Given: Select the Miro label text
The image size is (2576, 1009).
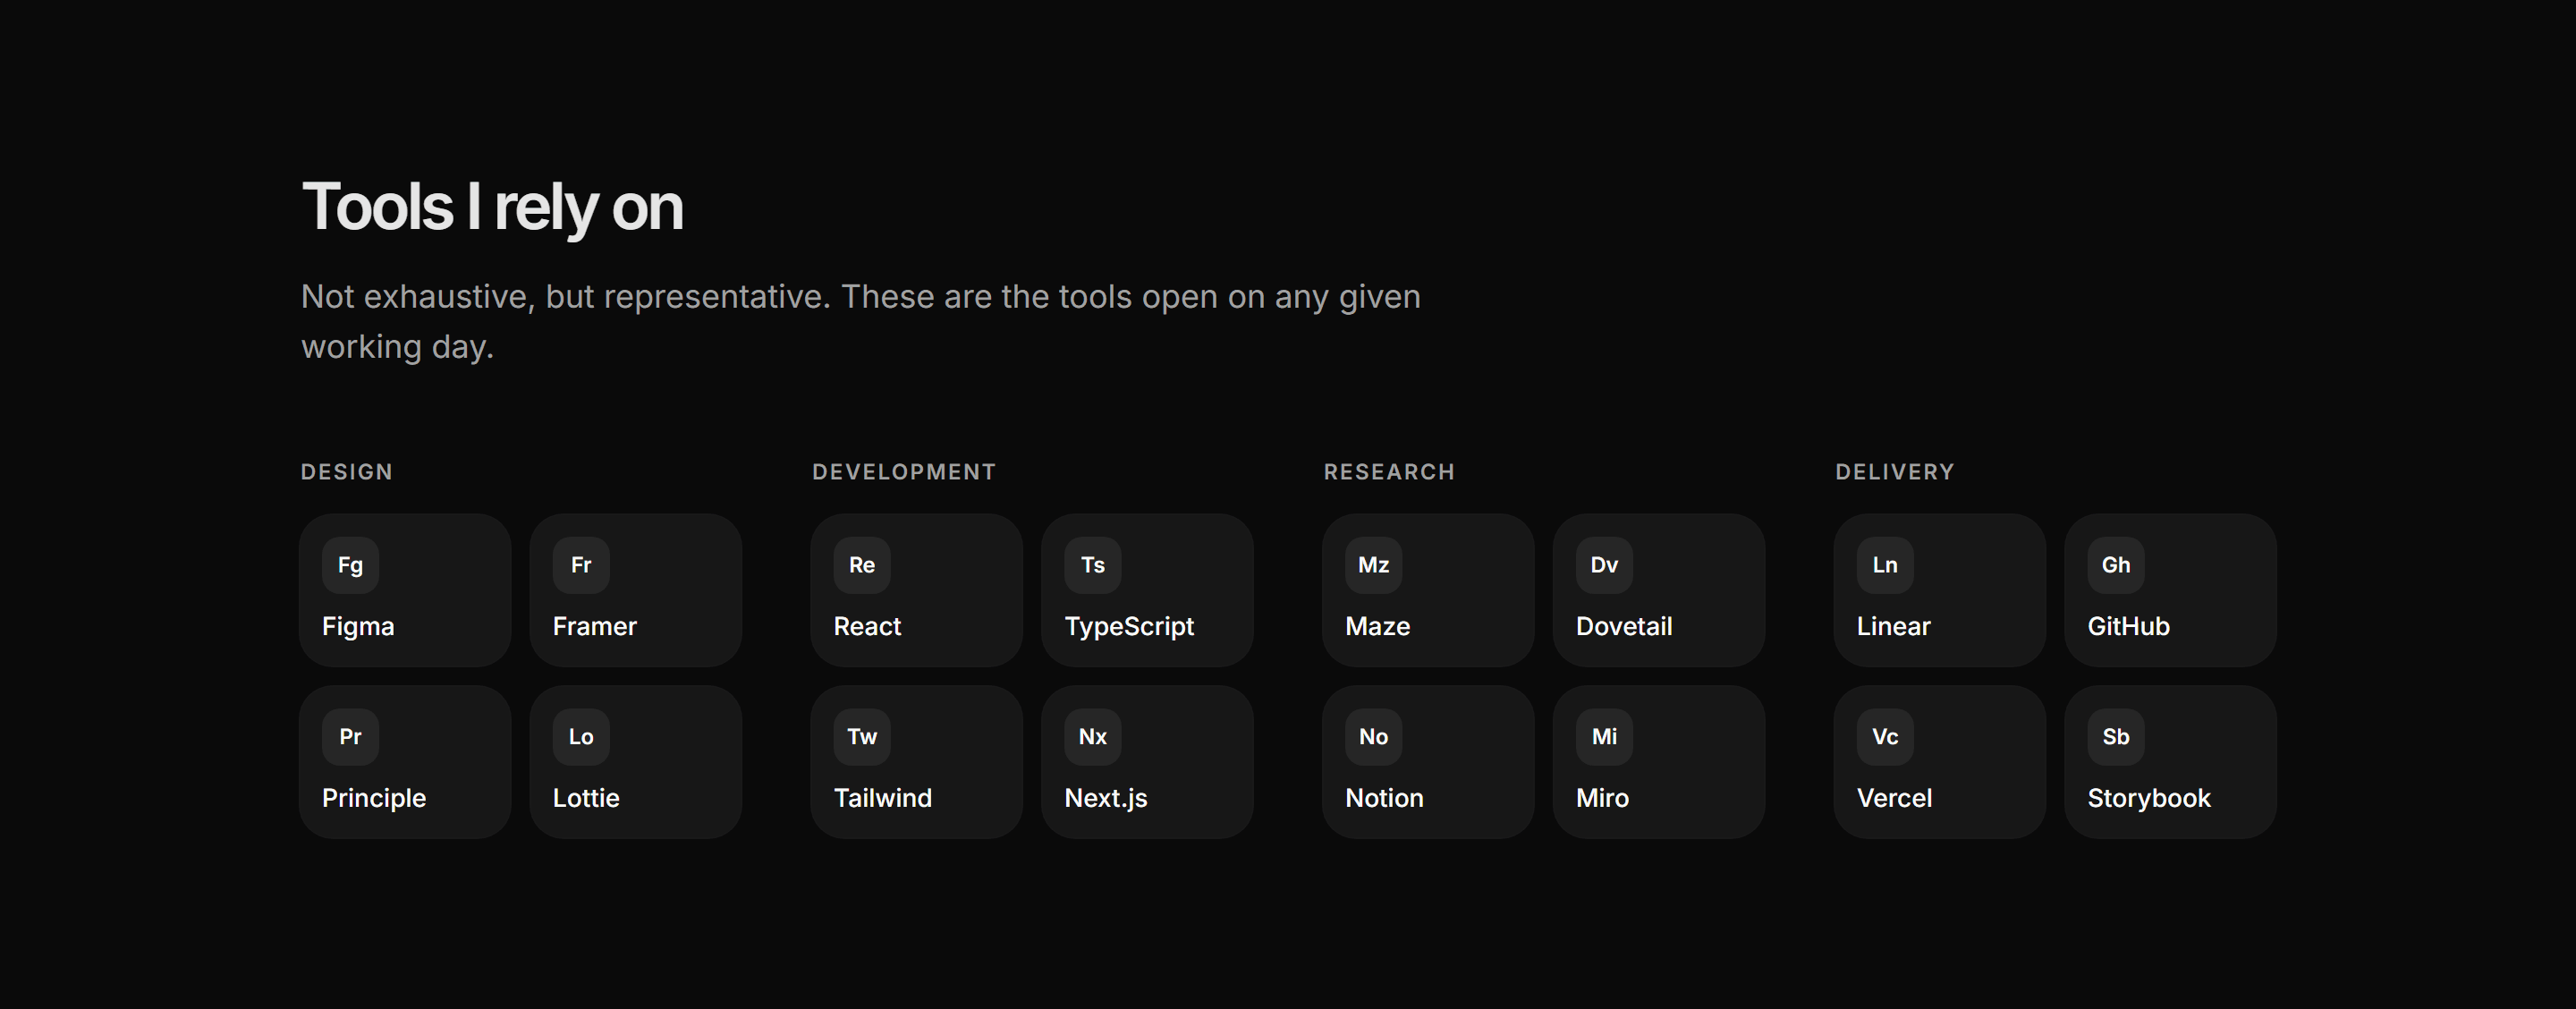Looking at the screenshot, I should pyautogui.click(x=1603, y=799).
